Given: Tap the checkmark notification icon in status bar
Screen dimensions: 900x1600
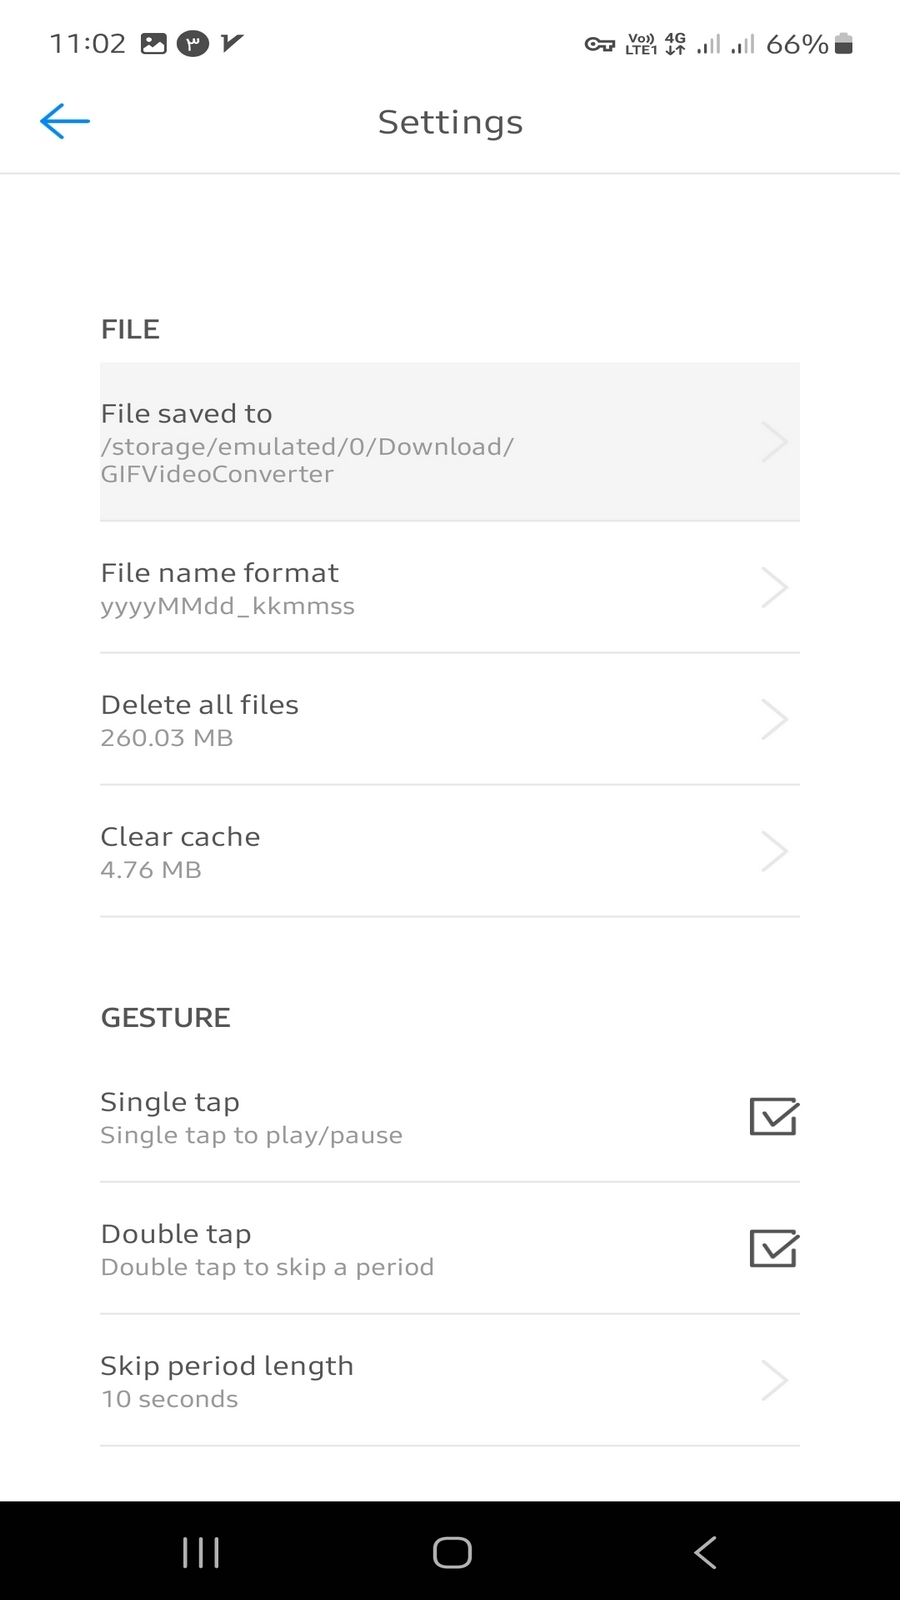Looking at the screenshot, I should (232, 43).
